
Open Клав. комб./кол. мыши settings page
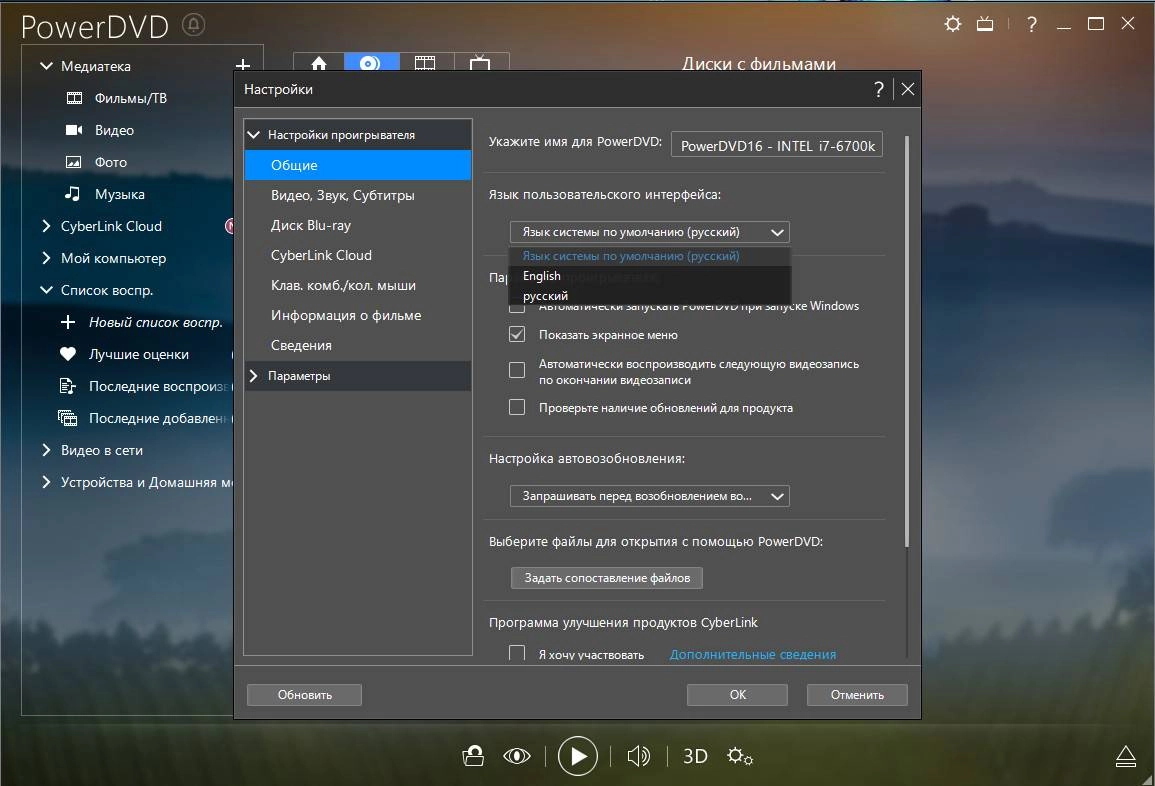358,285
